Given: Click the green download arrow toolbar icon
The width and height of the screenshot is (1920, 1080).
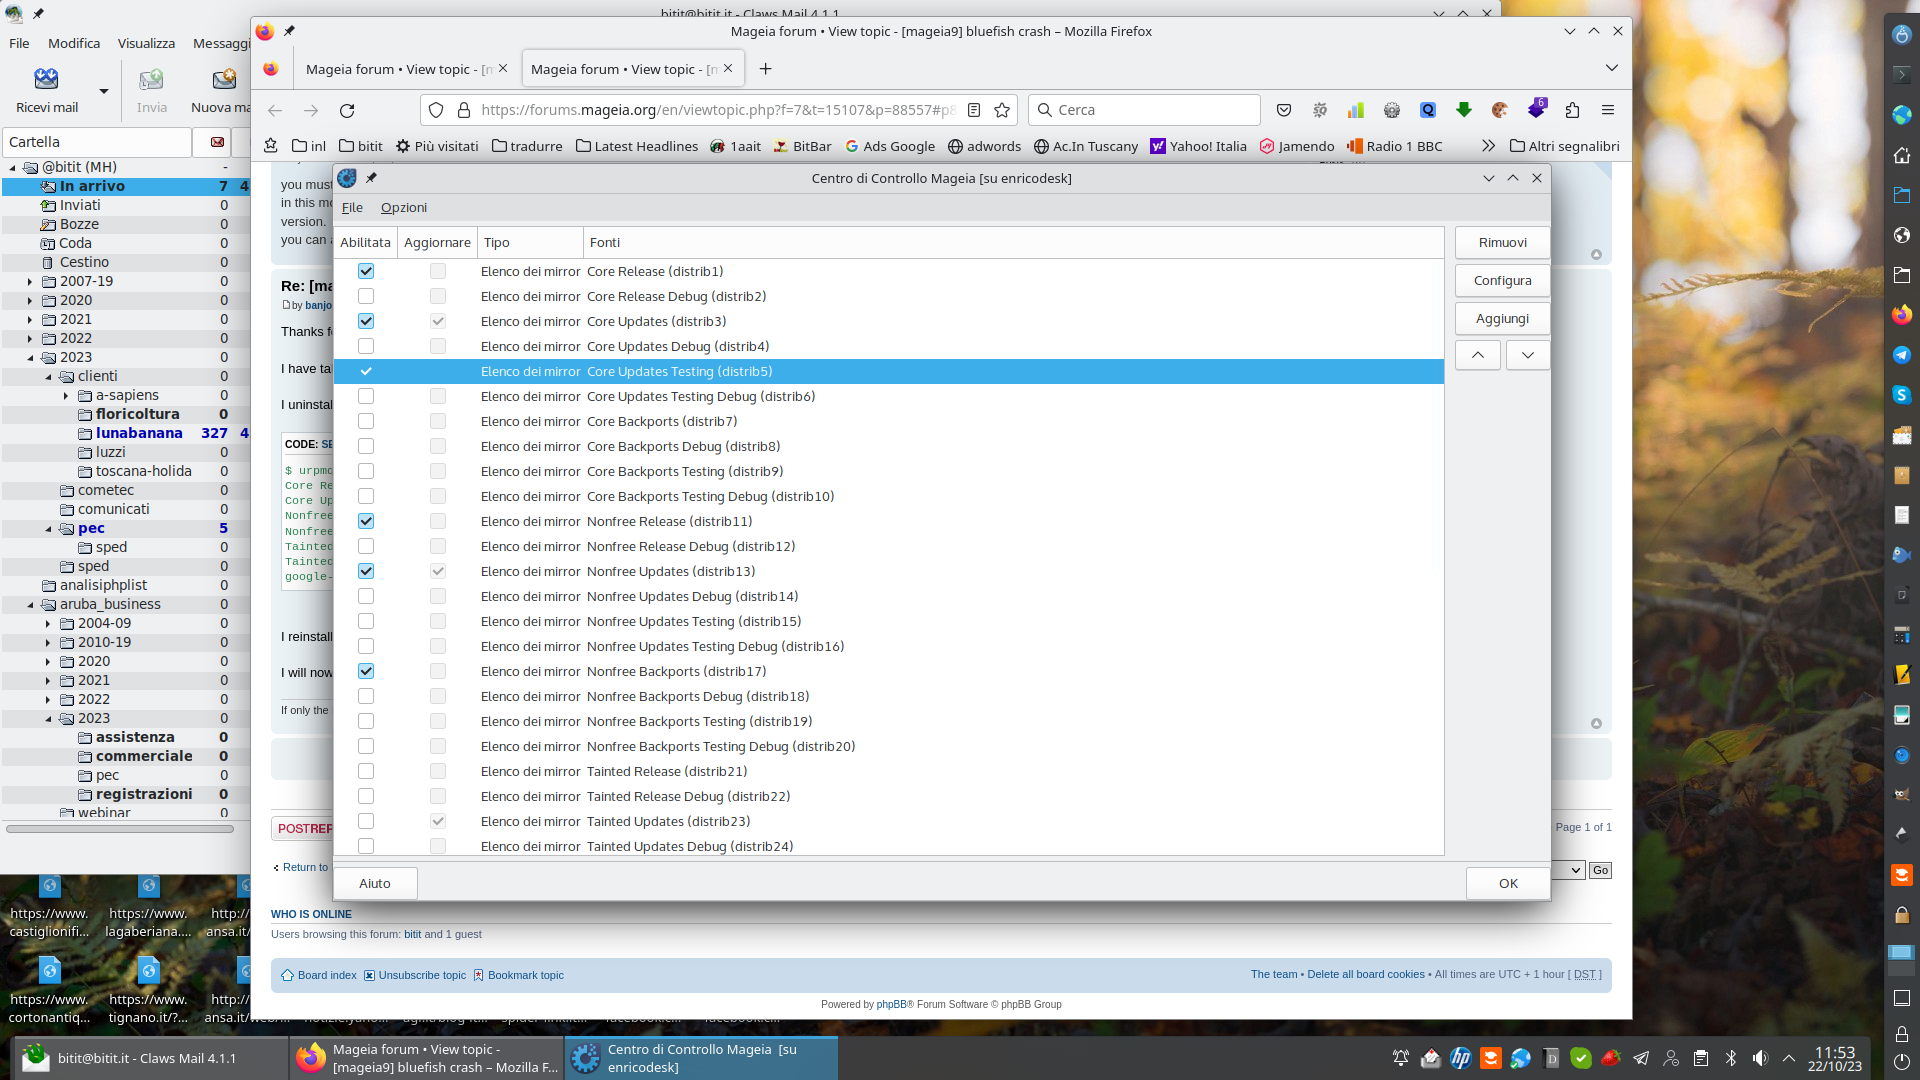Looking at the screenshot, I should click(x=1464, y=110).
